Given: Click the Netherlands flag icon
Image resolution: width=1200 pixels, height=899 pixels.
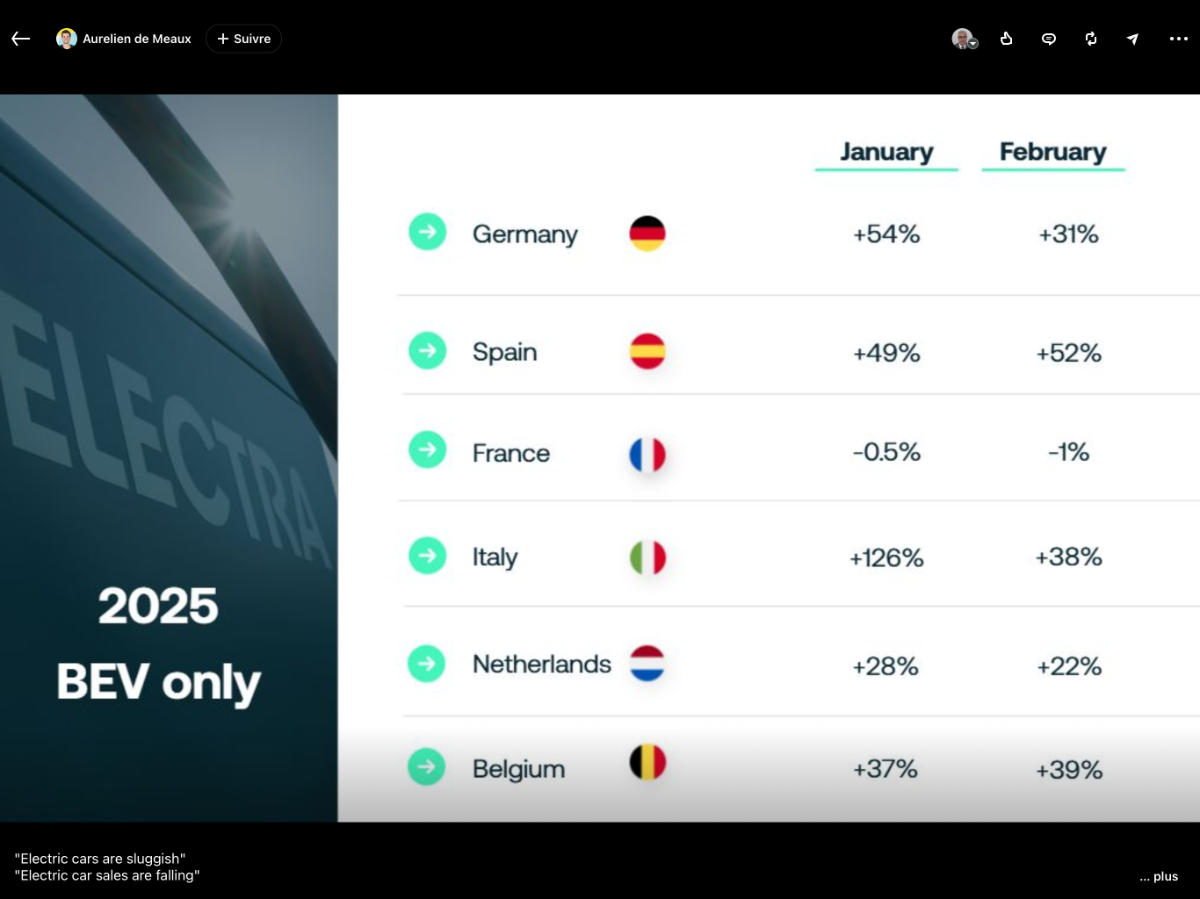Looking at the screenshot, I should coord(647,663).
